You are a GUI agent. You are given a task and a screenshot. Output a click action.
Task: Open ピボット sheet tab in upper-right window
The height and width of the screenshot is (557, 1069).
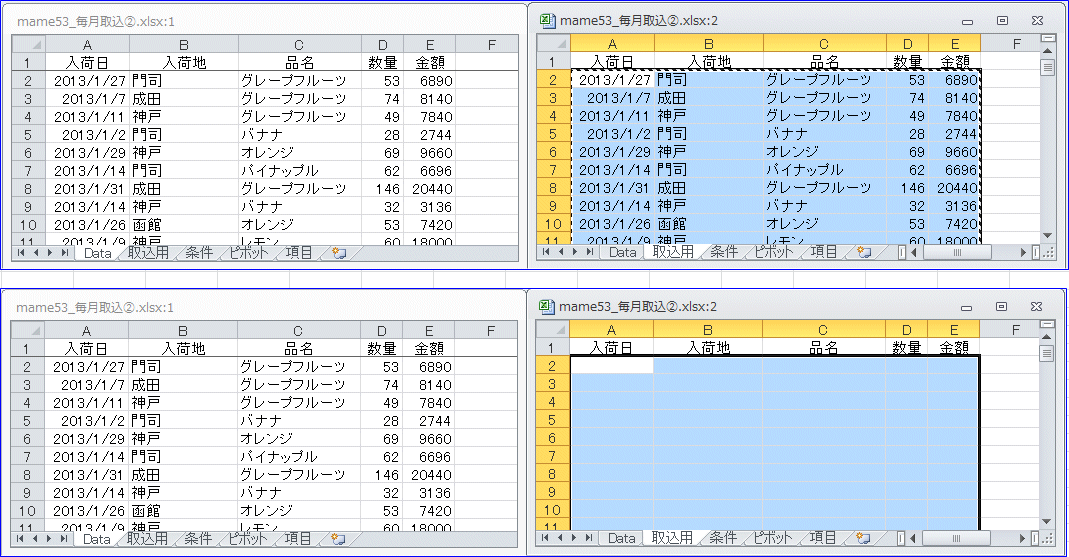tap(774, 252)
